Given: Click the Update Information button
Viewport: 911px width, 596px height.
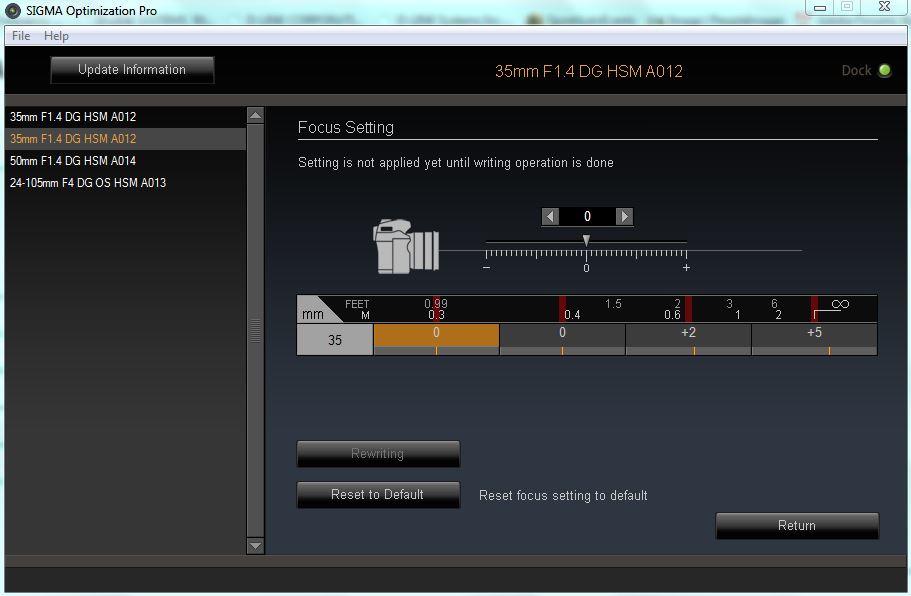Looking at the screenshot, I should [132, 70].
